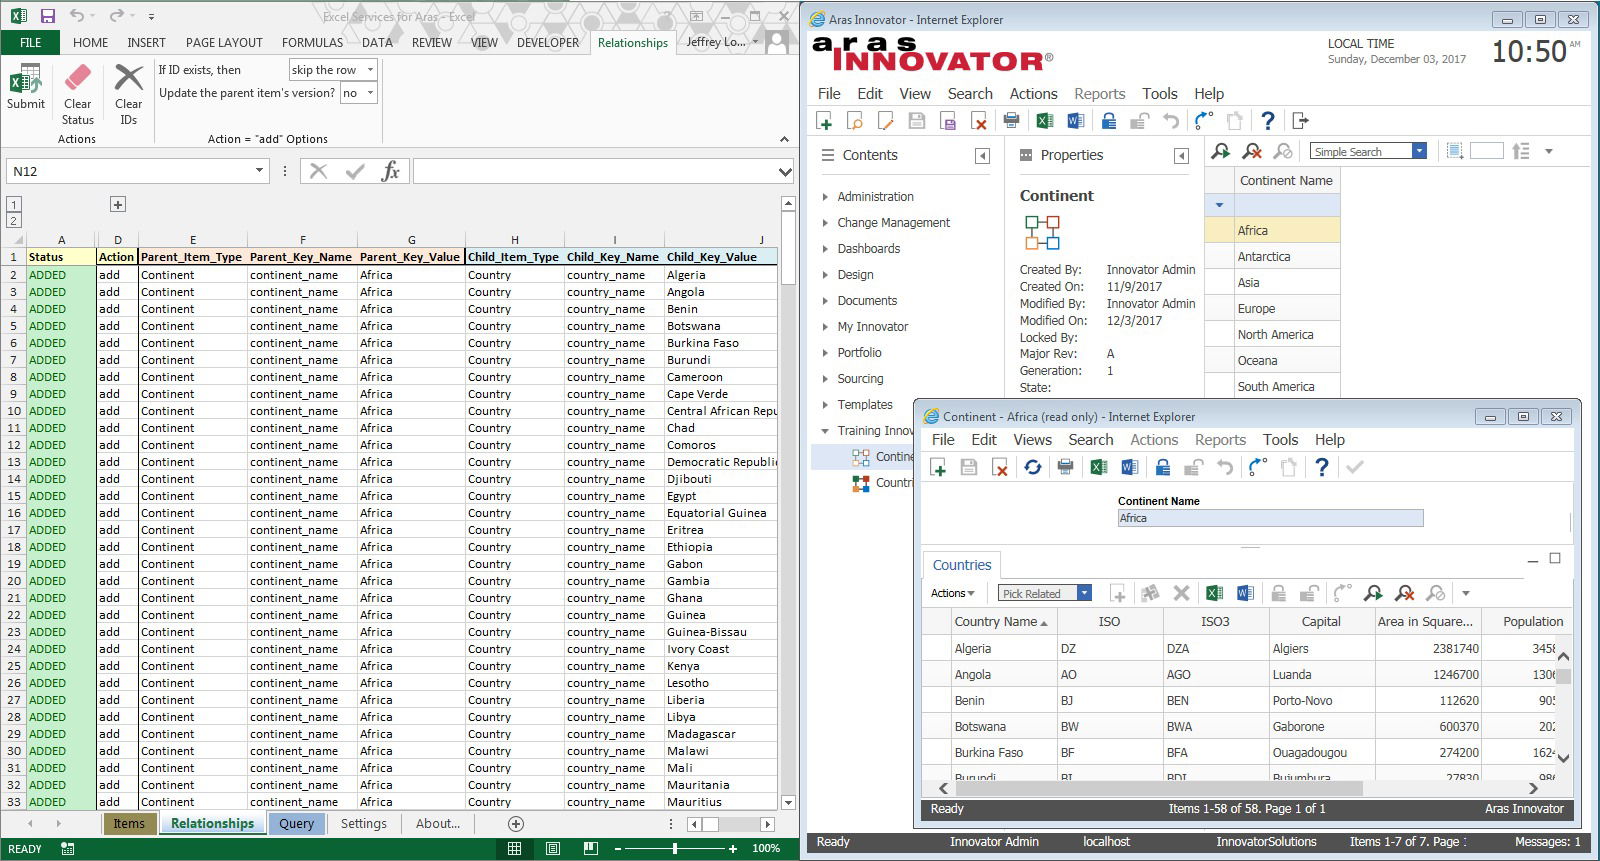Screen dimensions: 1600x861
Task: Open Tools menu in Aras main window
Action: (1160, 94)
